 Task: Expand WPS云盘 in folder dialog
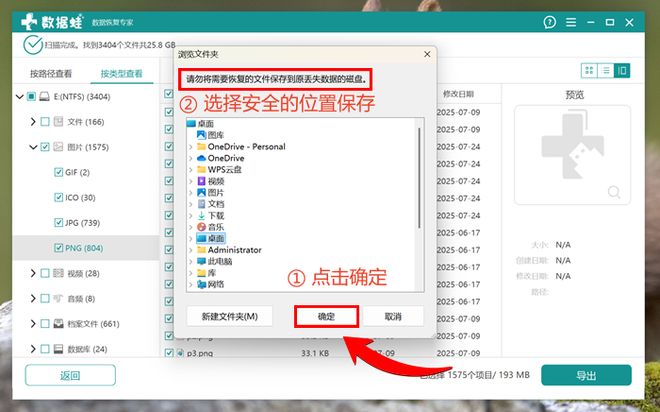pos(191,170)
